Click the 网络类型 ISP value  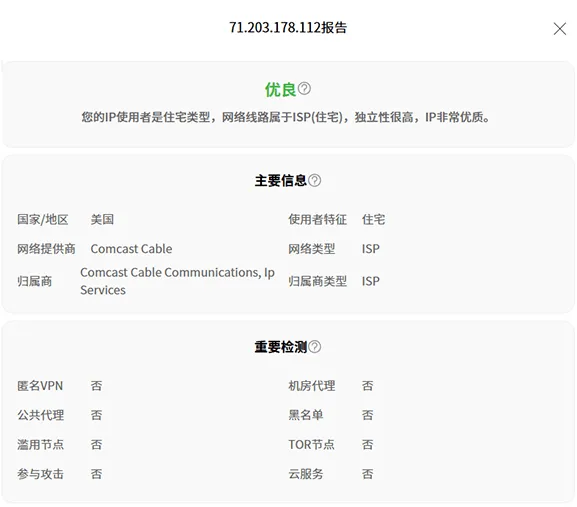tap(371, 249)
